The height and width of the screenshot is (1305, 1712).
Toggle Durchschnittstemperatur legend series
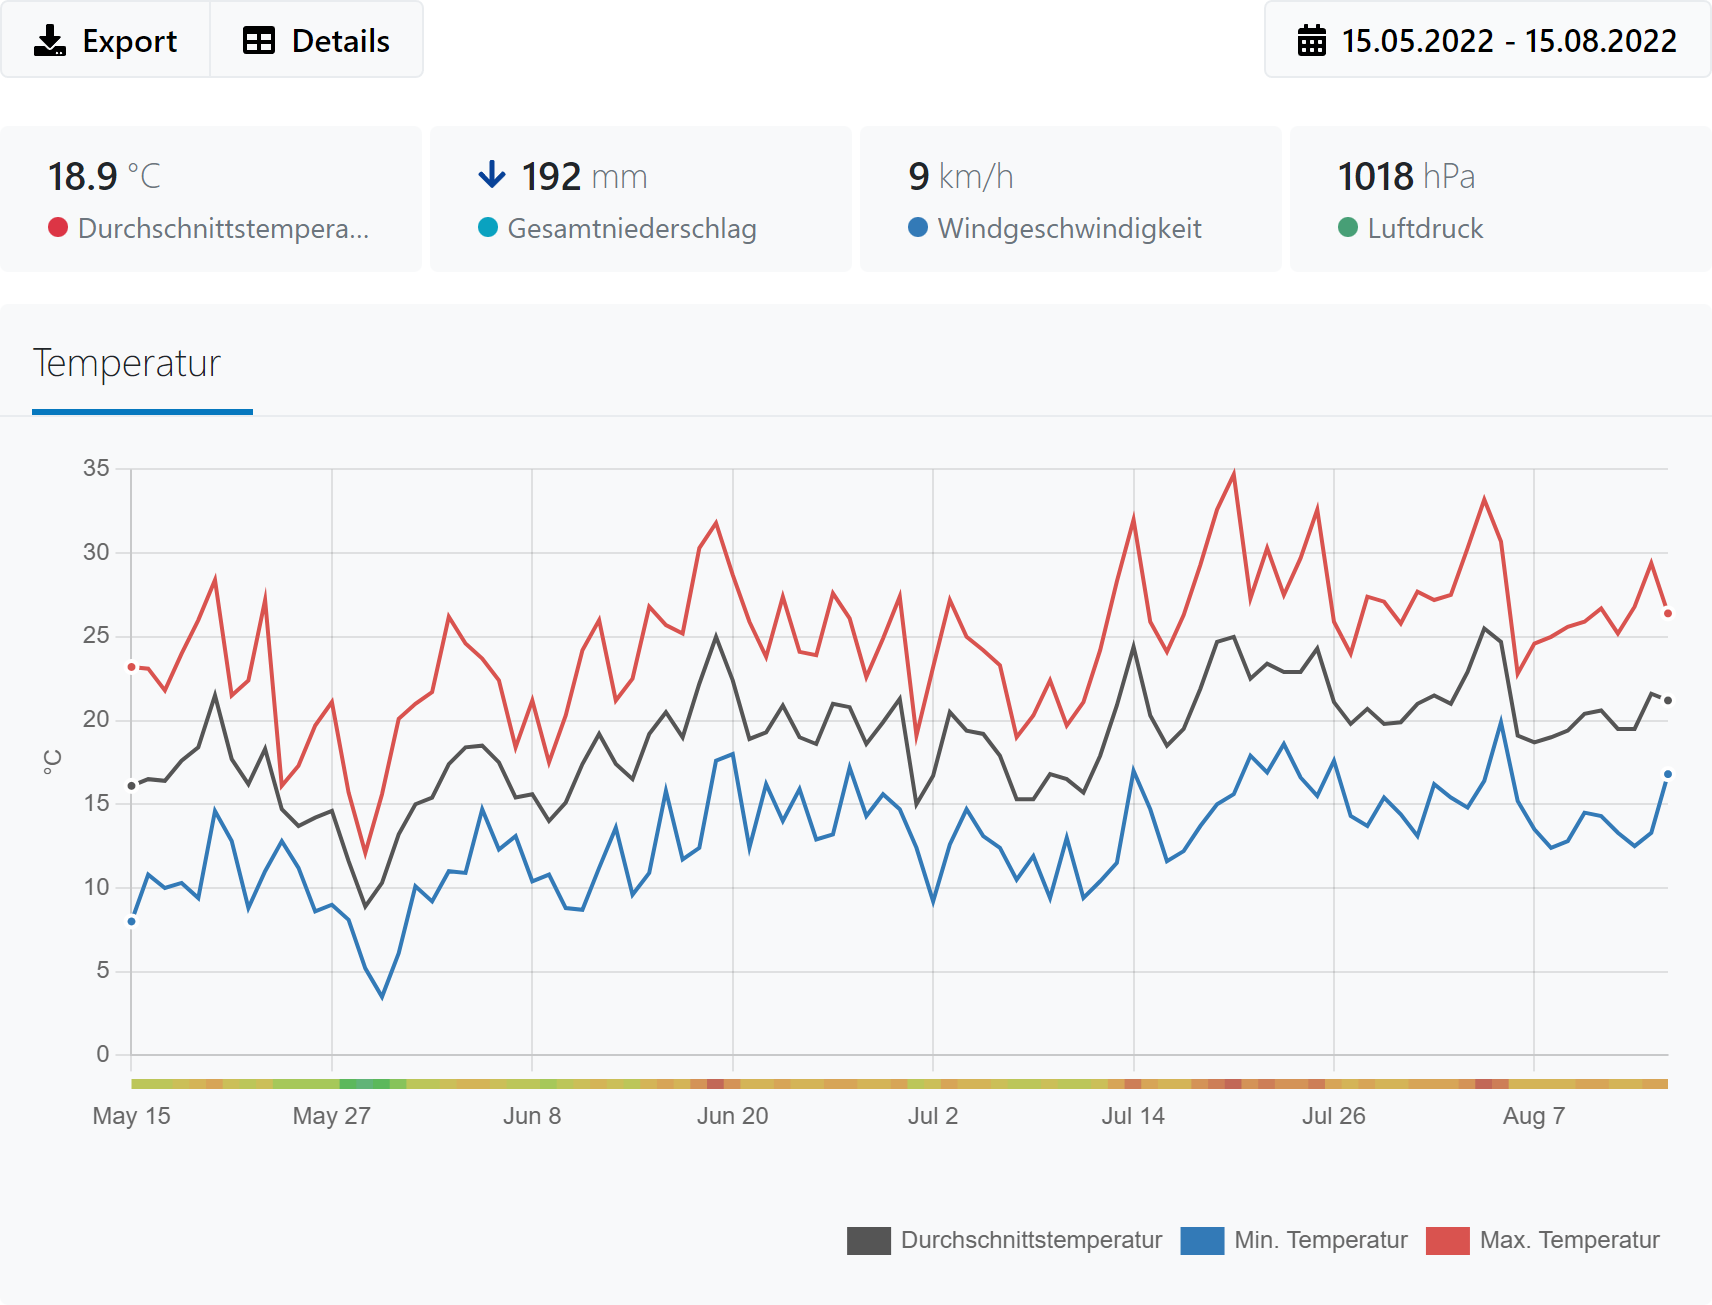pyautogui.click(x=1005, y=1240)
